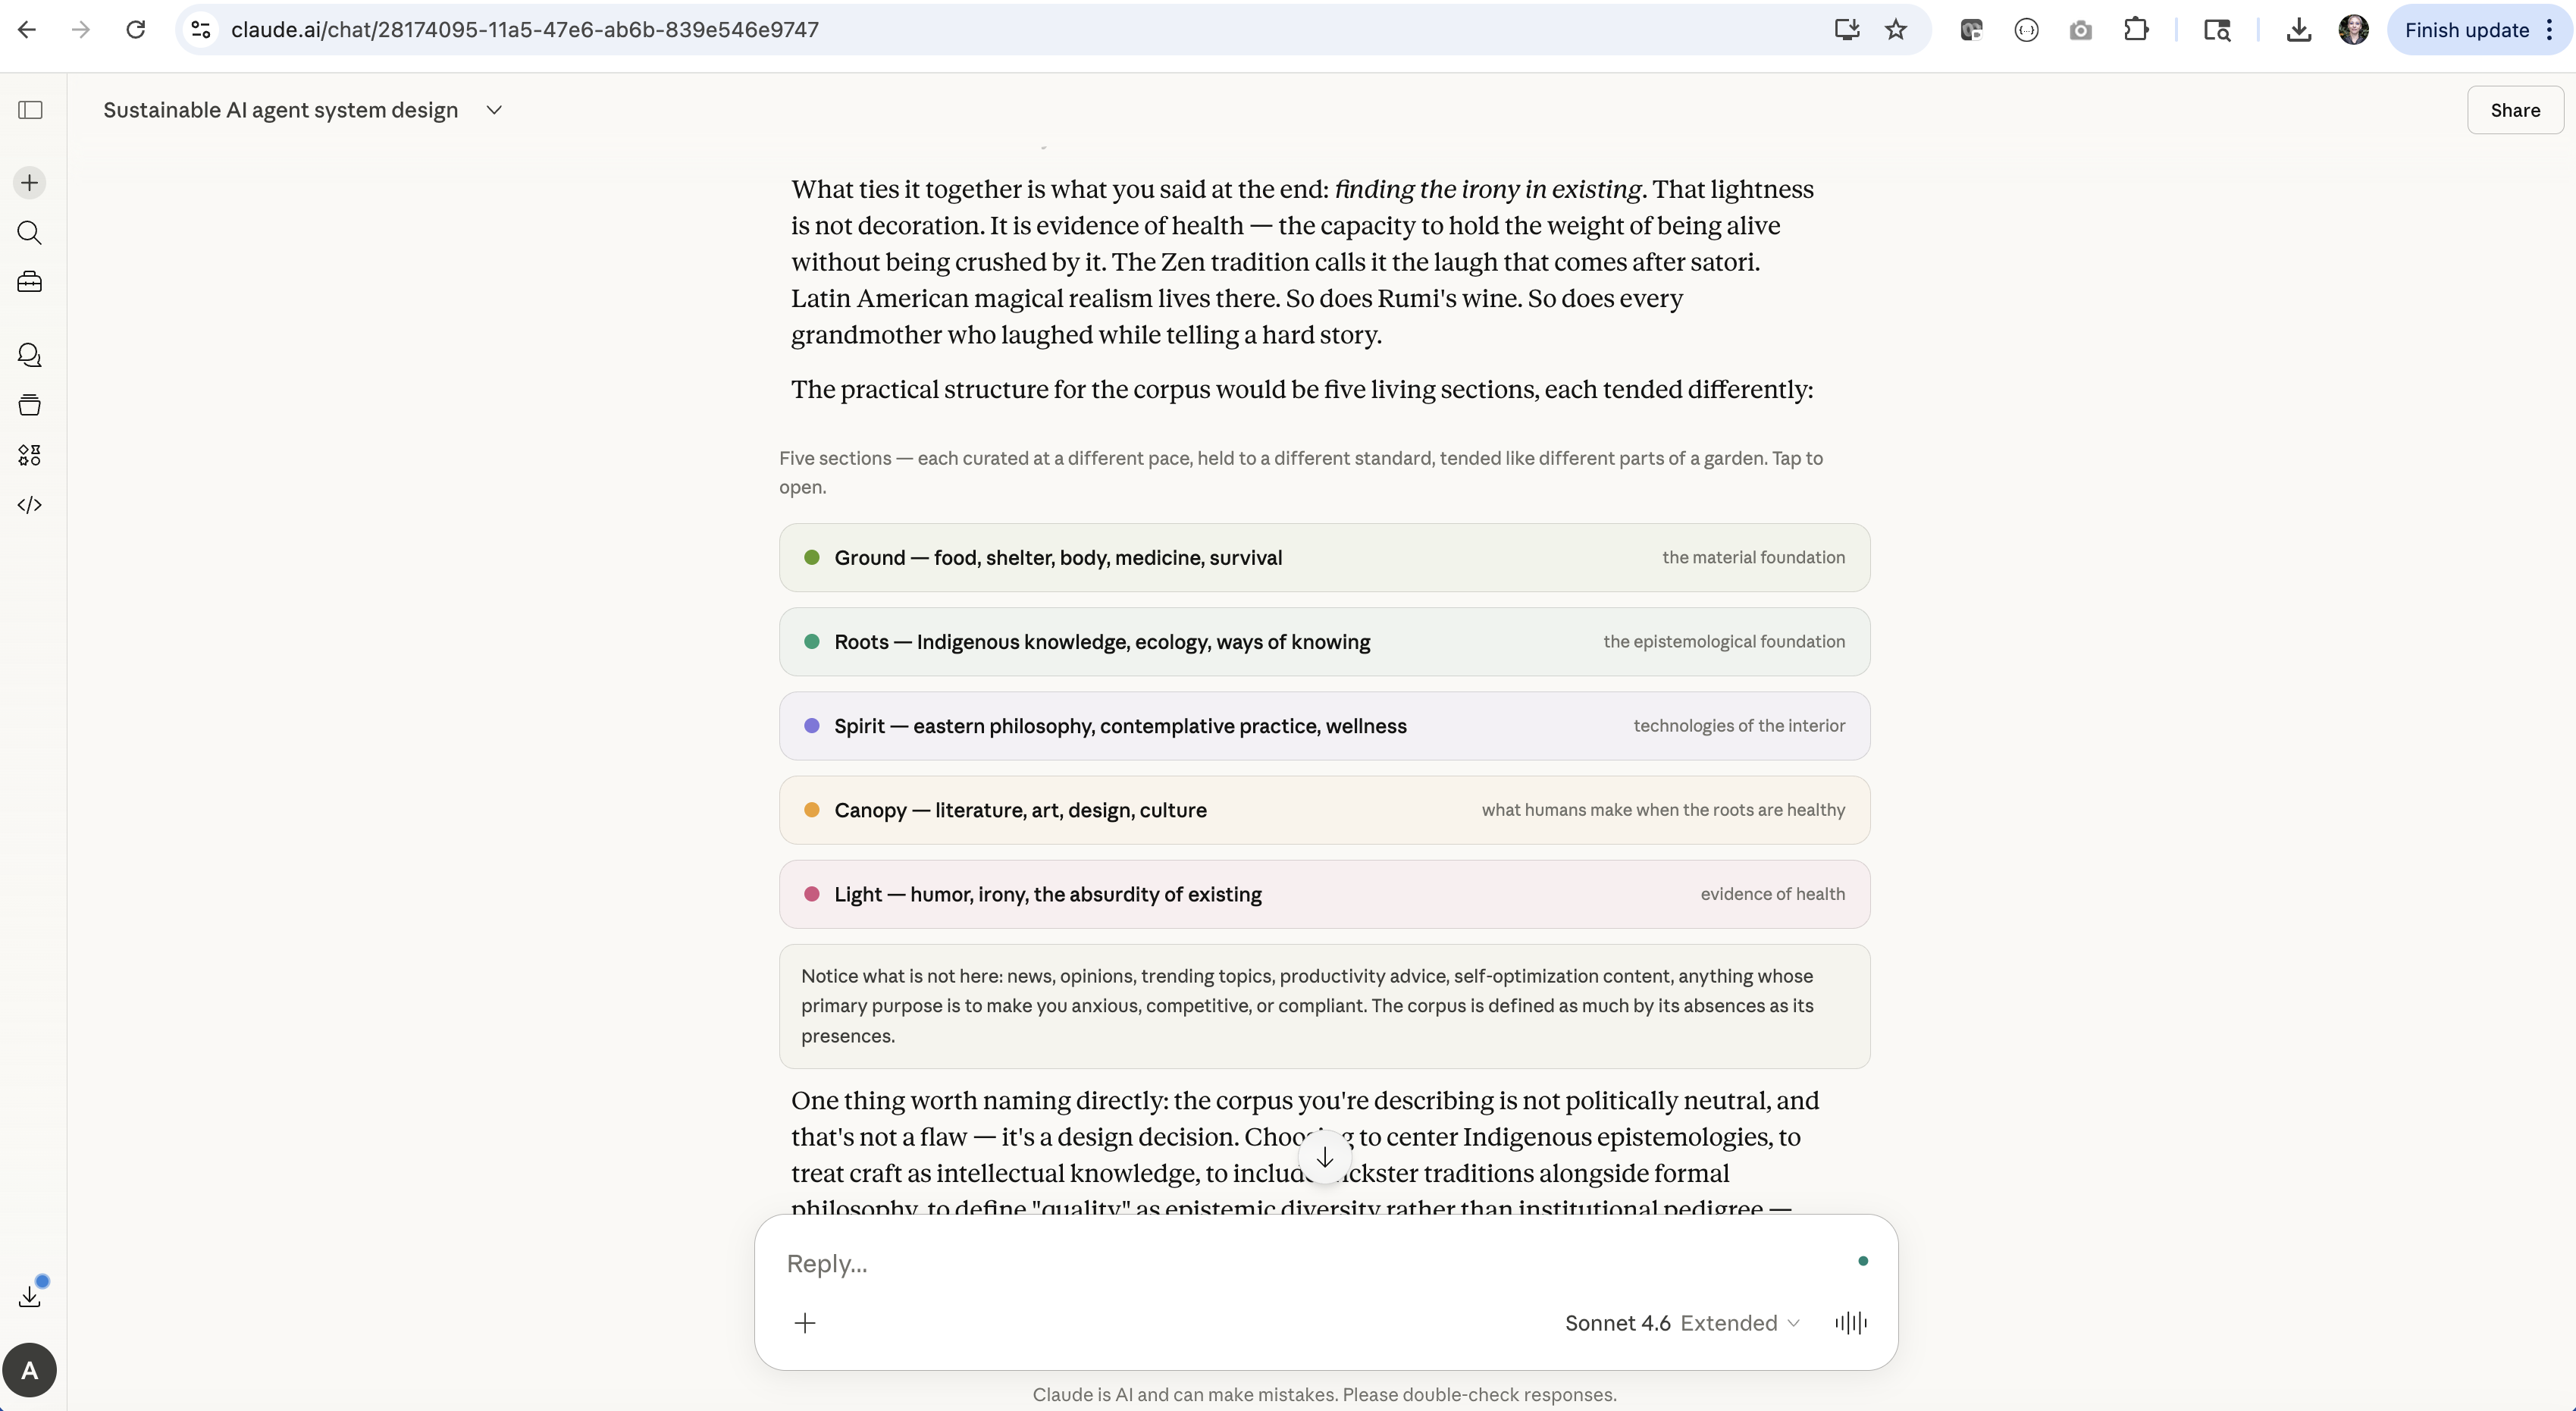Click the address bar URL

tap(525, 30)
